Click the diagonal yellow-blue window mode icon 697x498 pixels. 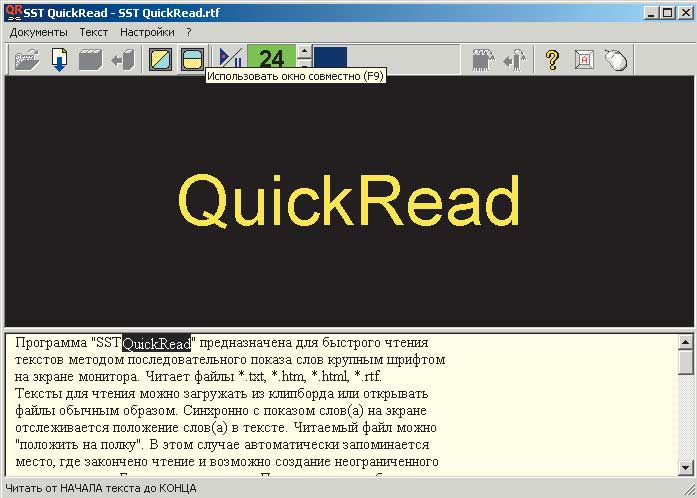[160, 59]
